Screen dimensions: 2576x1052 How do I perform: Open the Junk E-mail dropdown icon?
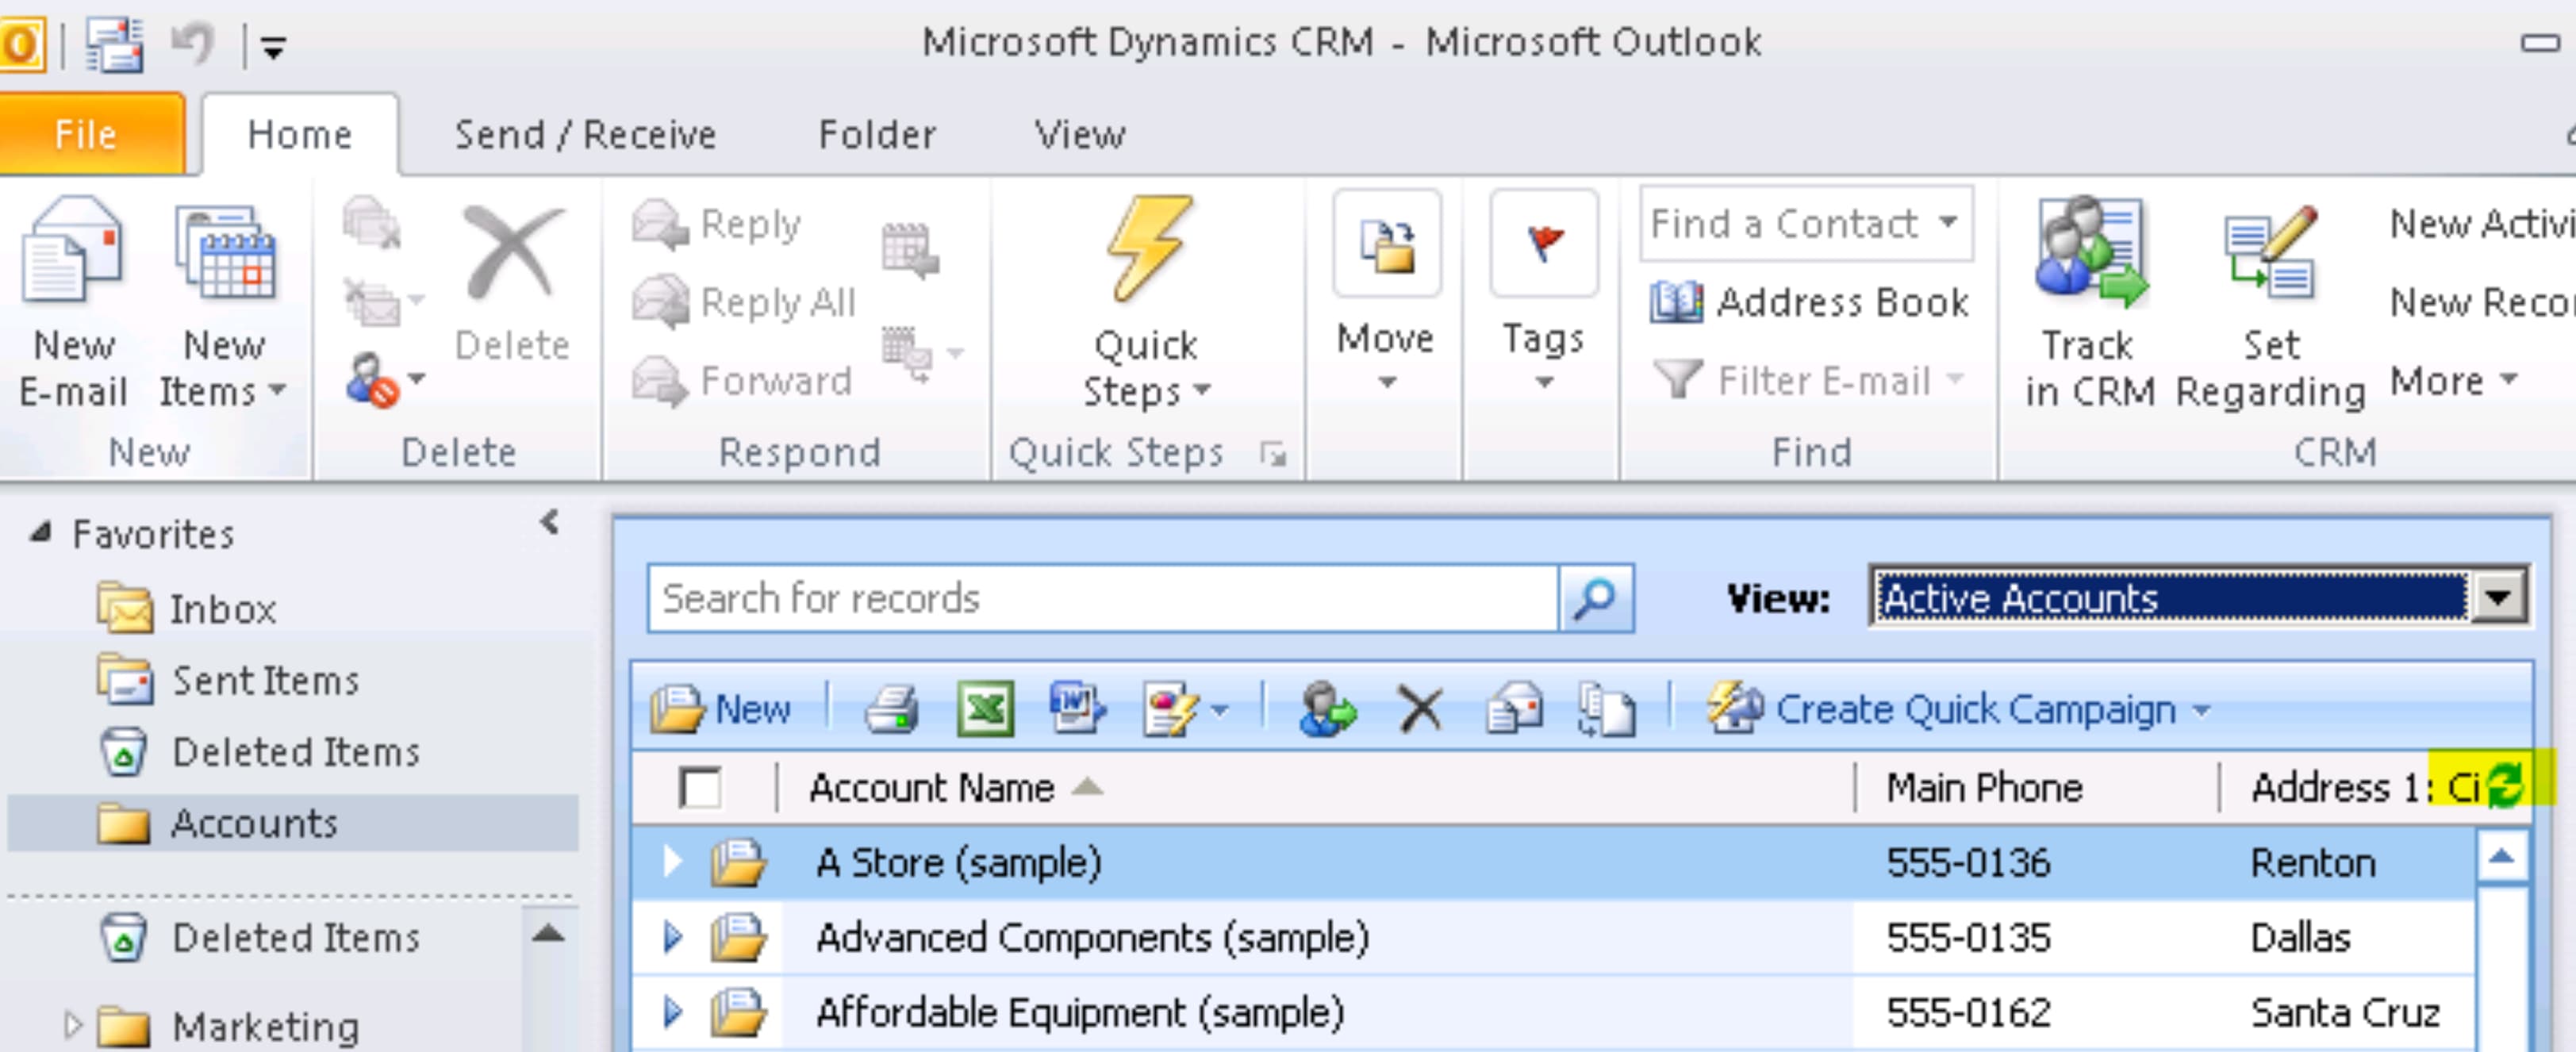tap(384, 380)
